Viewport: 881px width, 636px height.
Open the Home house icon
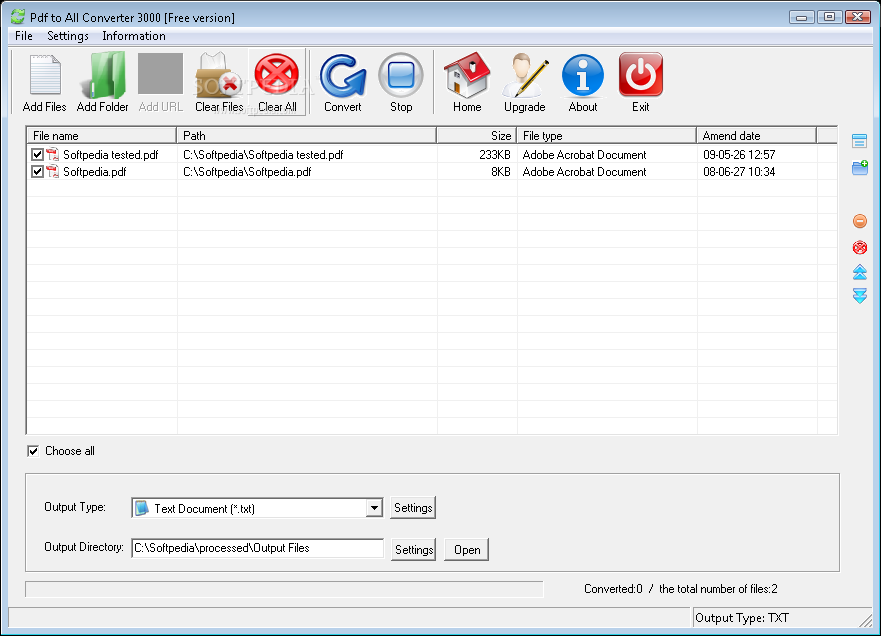pos(467,75)
